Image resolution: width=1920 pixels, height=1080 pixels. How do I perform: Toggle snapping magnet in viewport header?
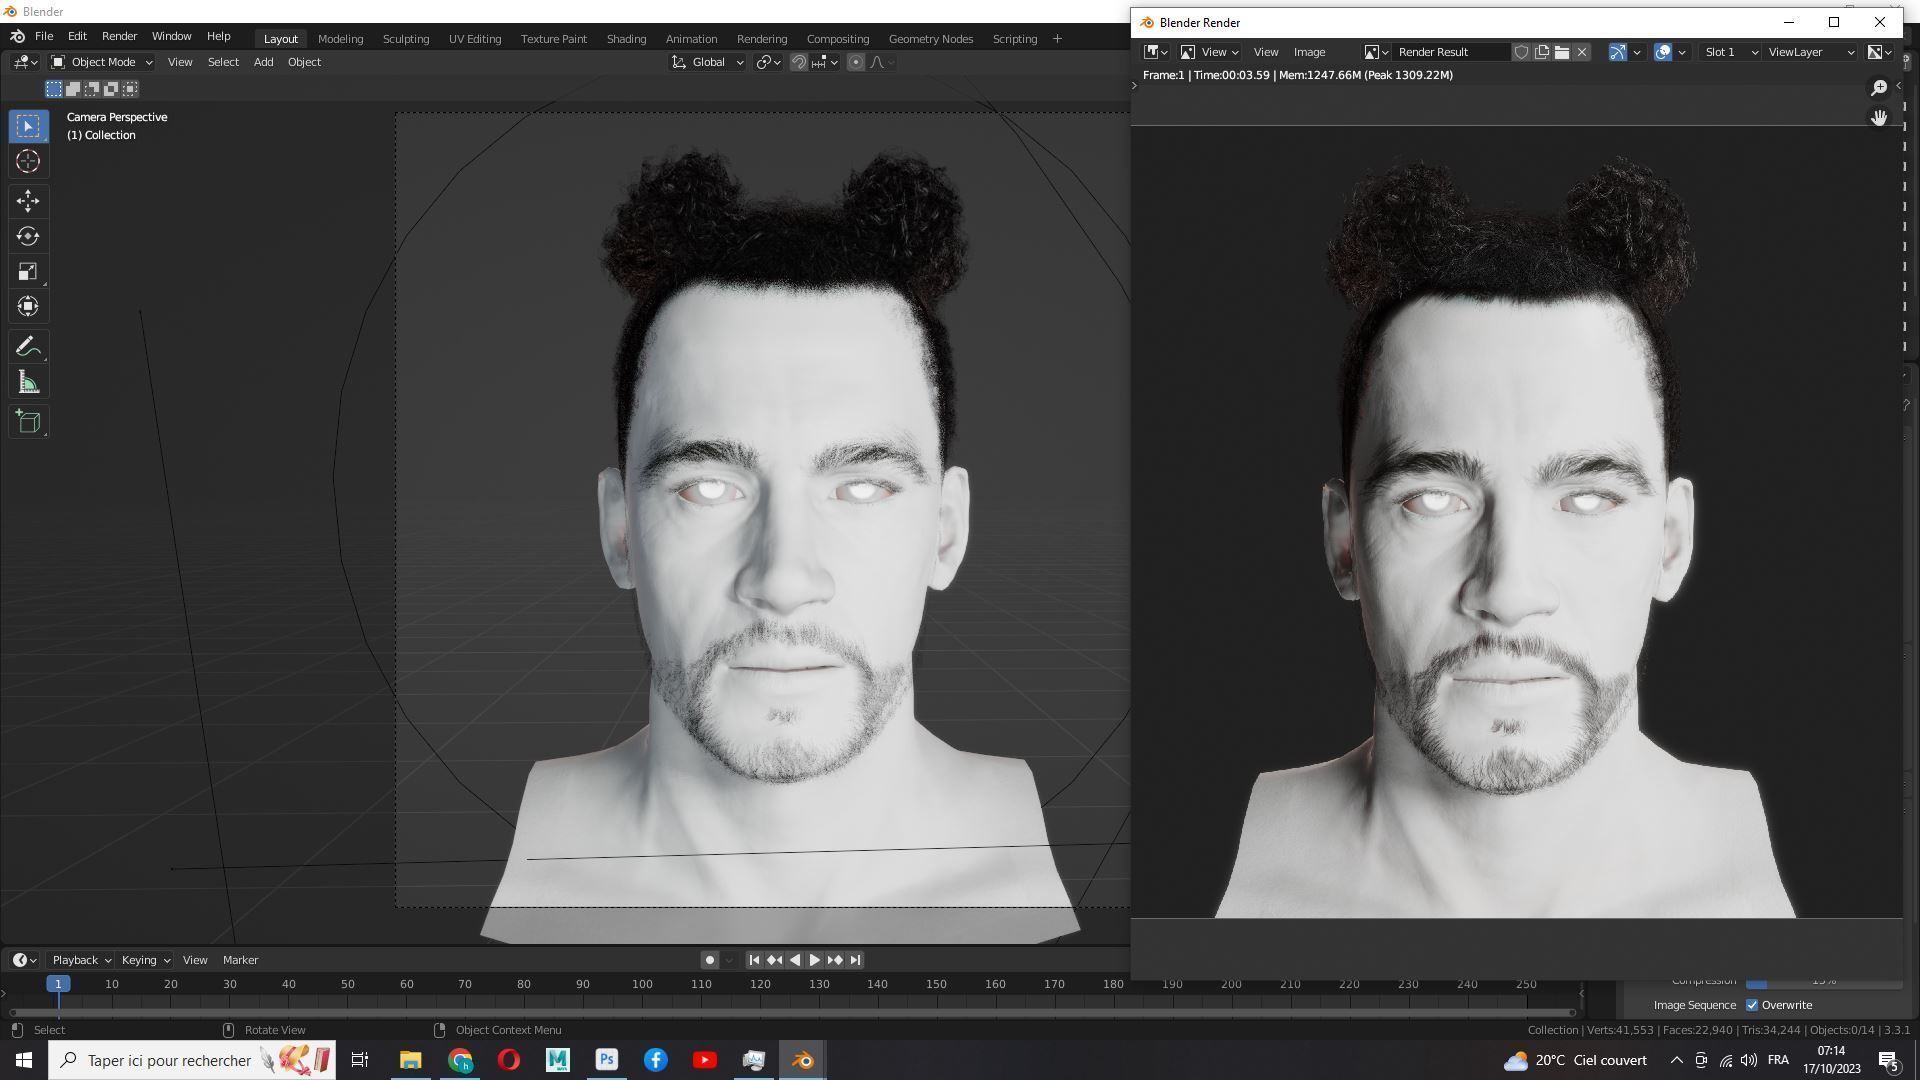[x=799, y=62]
